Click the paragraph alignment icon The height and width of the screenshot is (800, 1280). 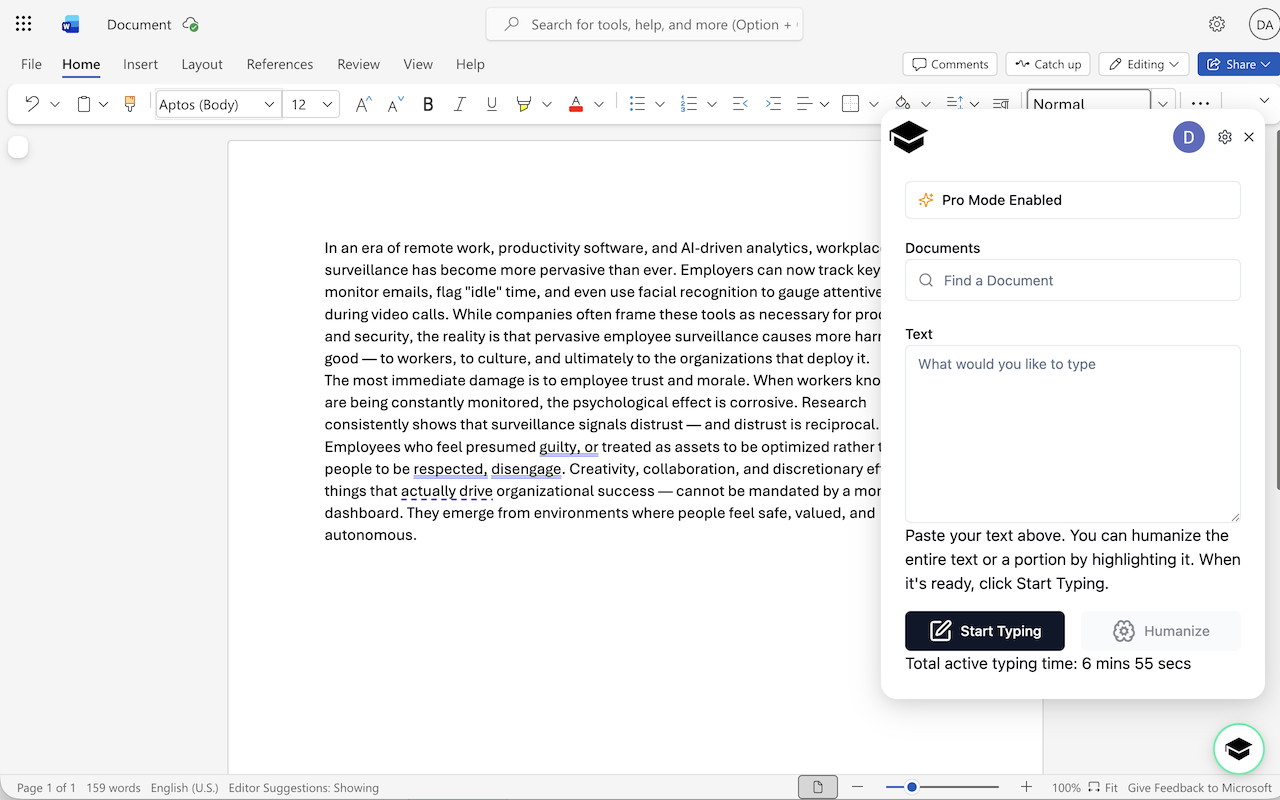(x=804, y=104)
